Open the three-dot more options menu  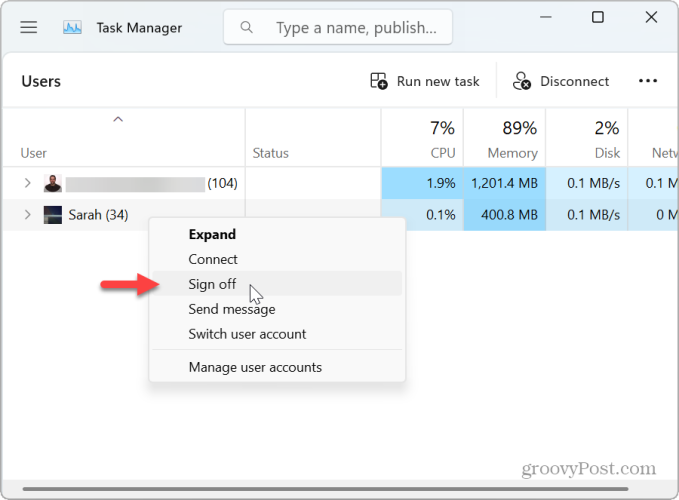point(648,81)
